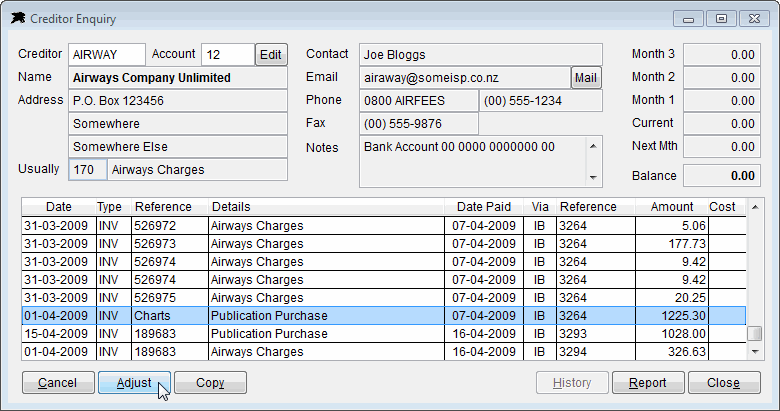Click the Adjust button
Viewport: 780px width, 411px height.
134,383
